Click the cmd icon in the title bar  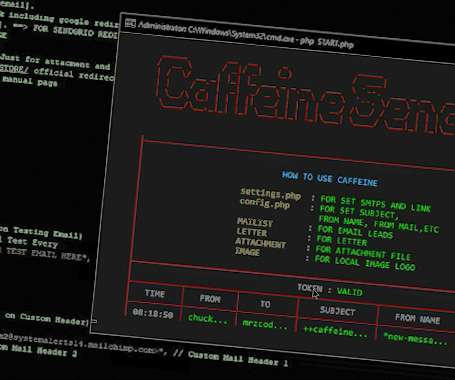130,23
